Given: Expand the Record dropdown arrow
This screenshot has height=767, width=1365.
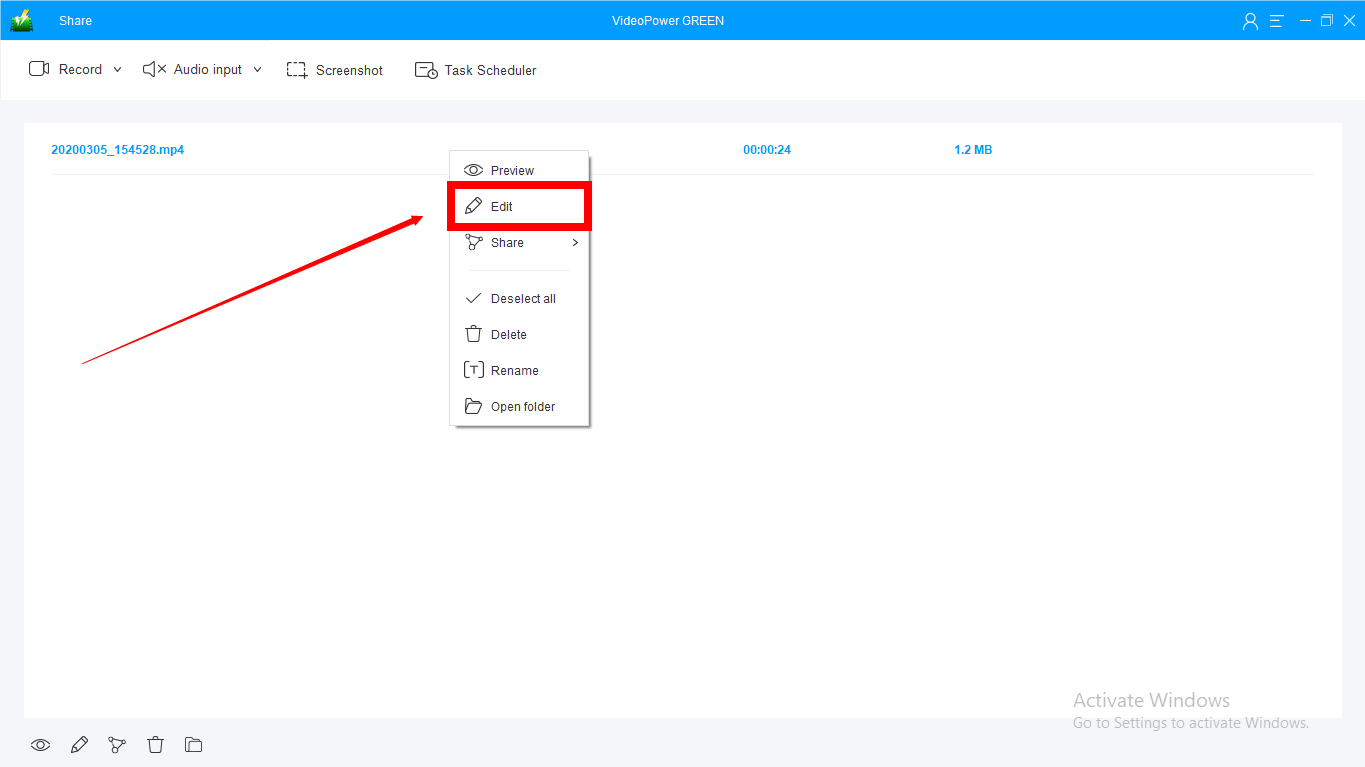Looking at the screenshot, I should (x=117, y=70).
